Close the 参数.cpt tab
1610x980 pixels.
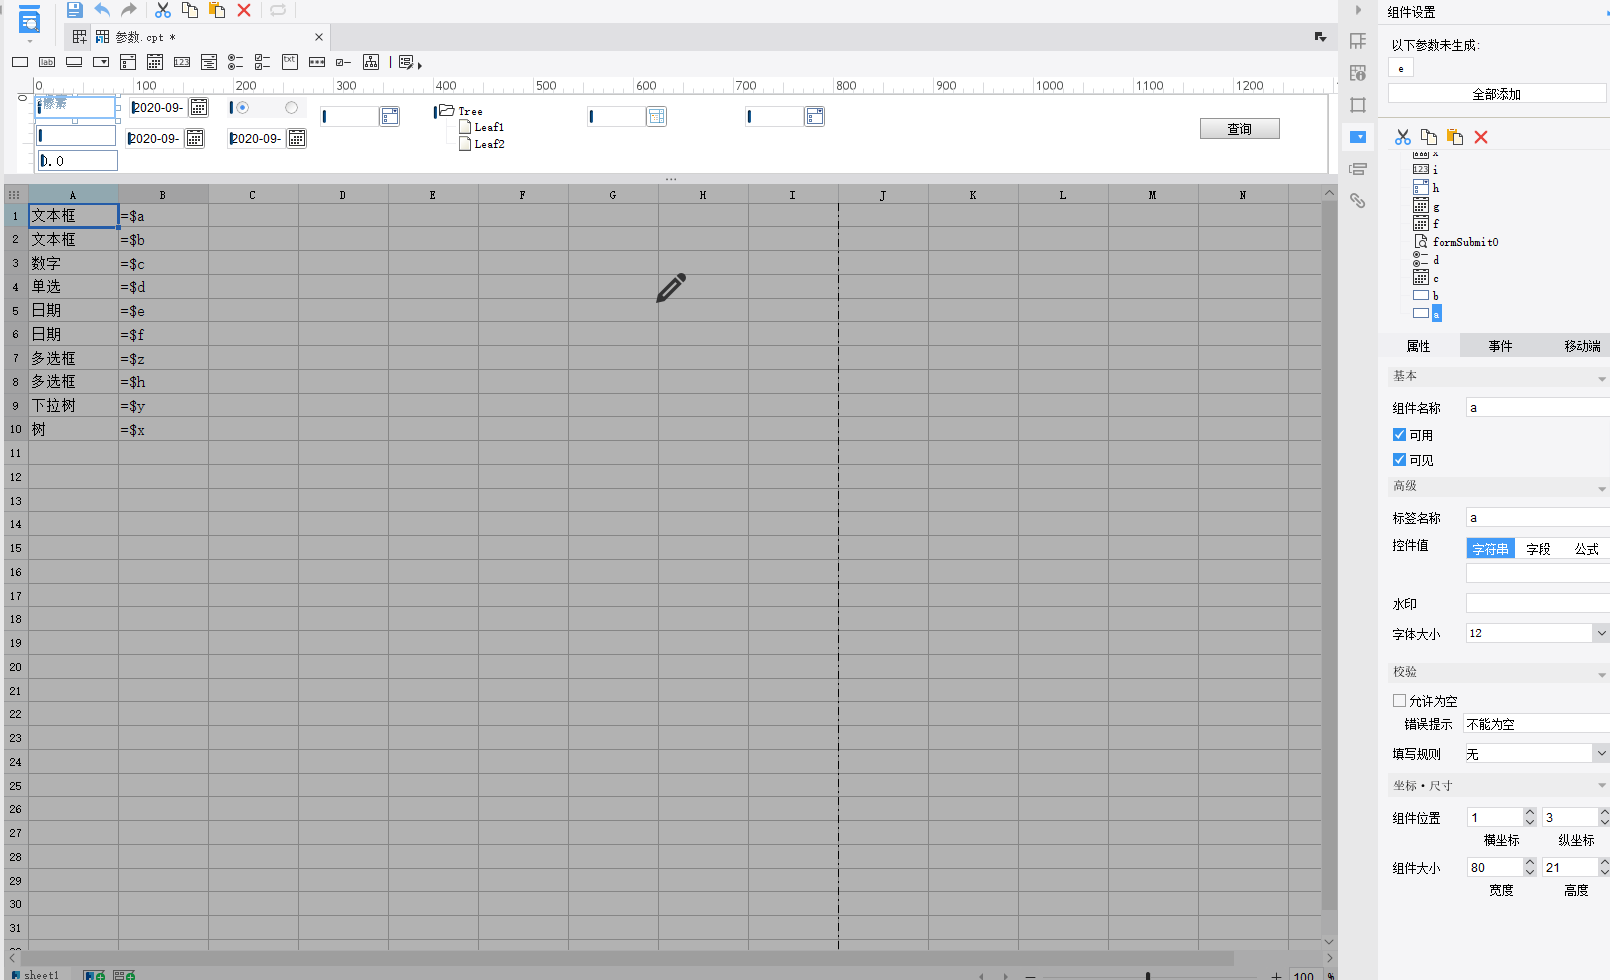(319, 37)
